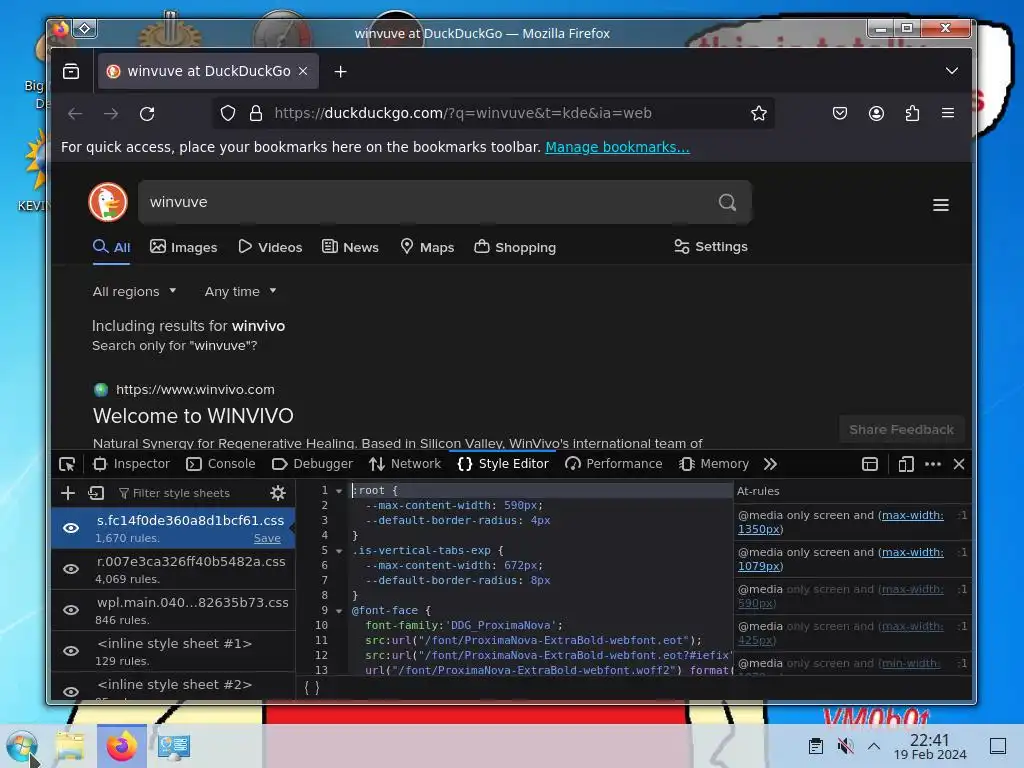Click the Manage bookmarks link
The height and width of the screenshot is (768, 1024).
(x=617, y=147)
